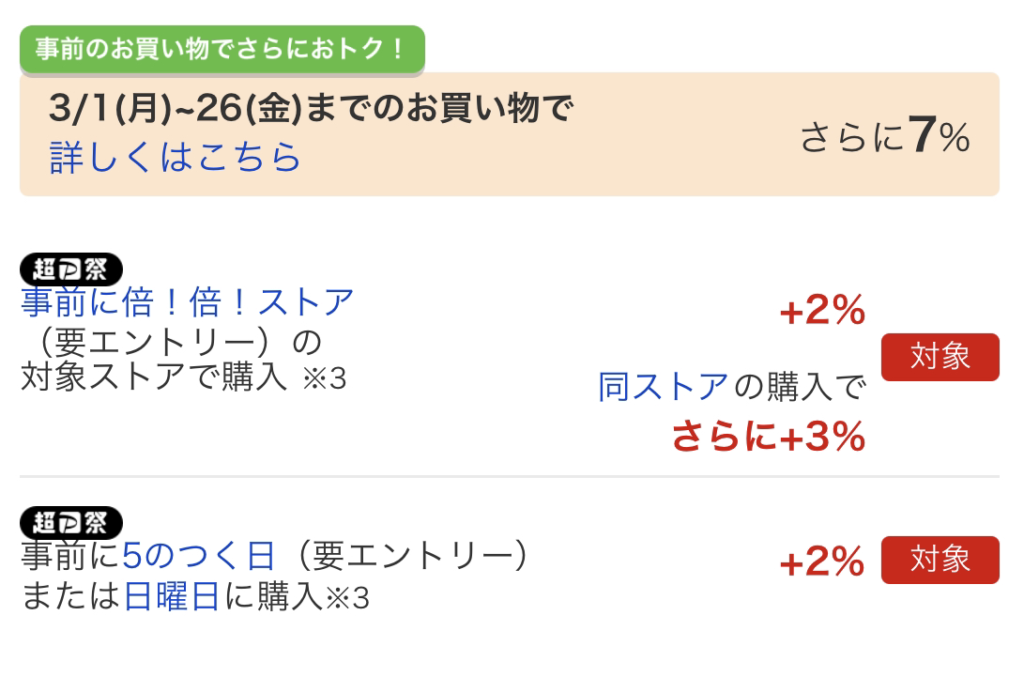This screenshot has height=677, width=1024.
Task: Open the 日曜日 link
Action: (x=171, y=596)
